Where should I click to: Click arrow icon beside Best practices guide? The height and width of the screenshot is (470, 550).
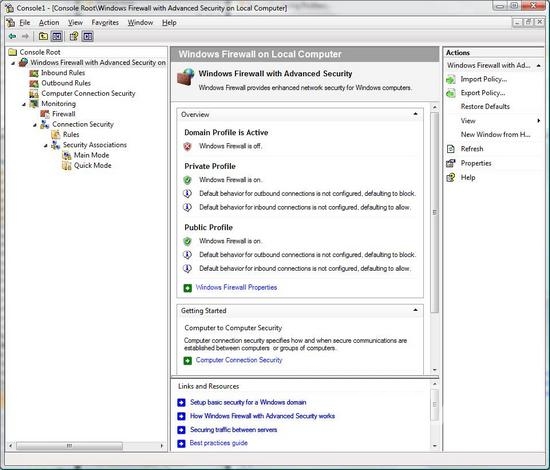(181, 444)
